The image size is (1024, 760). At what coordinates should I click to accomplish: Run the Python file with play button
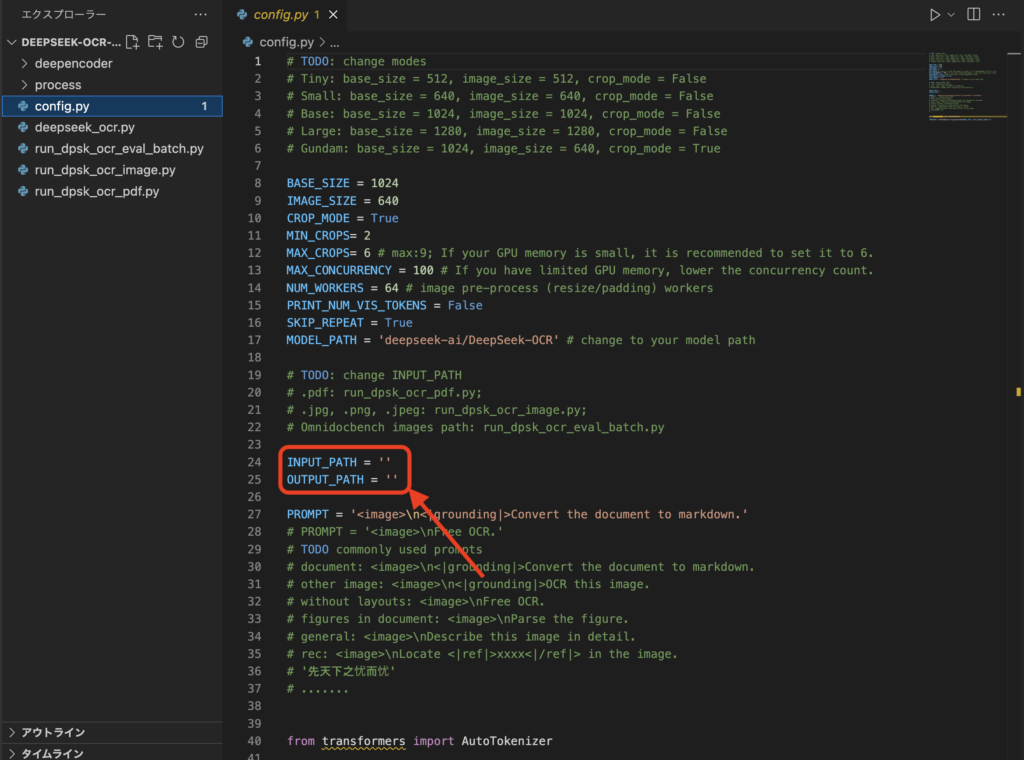click(x=934, y=15)
